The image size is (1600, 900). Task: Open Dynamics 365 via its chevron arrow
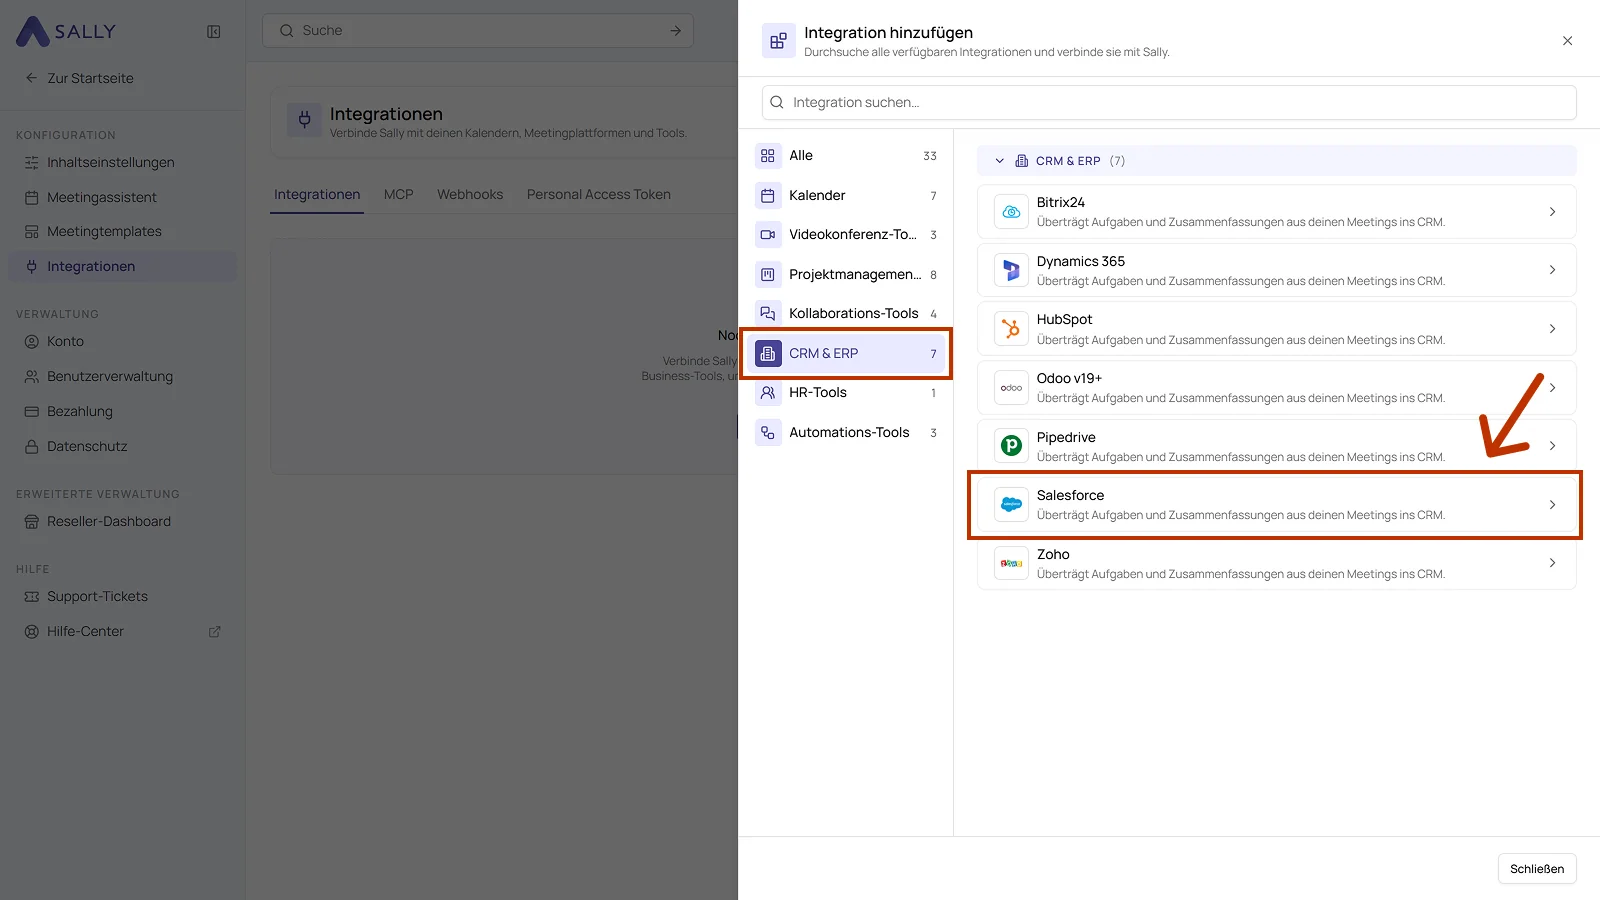(x=1552, y=270)
